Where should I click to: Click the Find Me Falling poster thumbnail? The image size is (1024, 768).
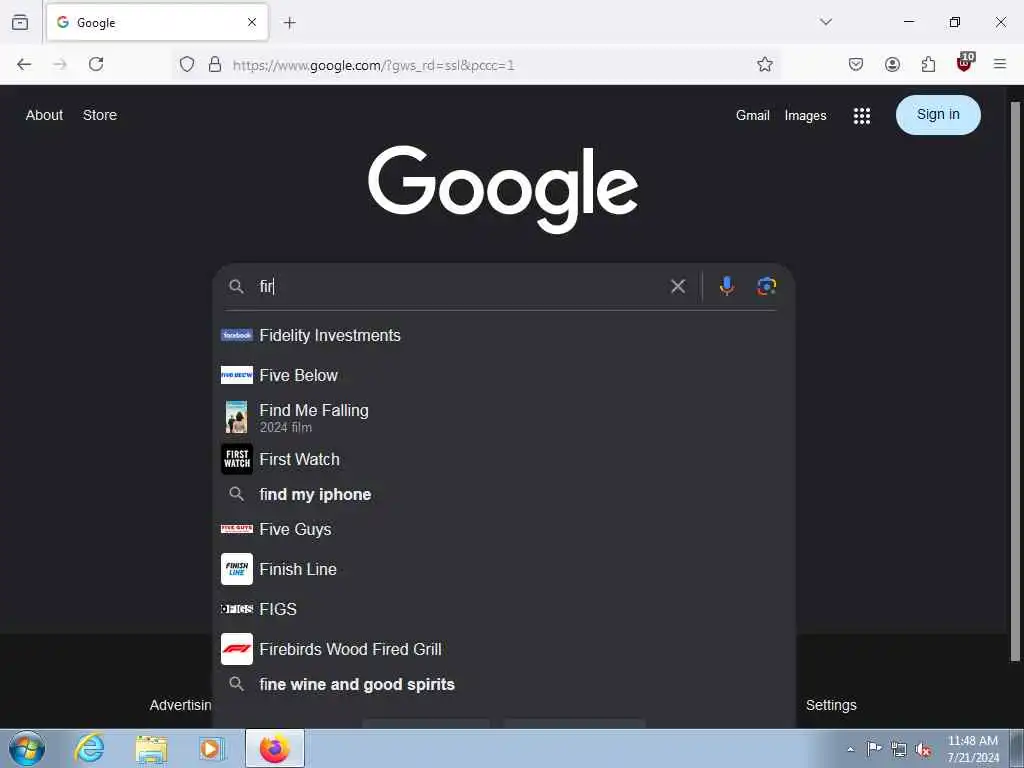click(236, 417)
